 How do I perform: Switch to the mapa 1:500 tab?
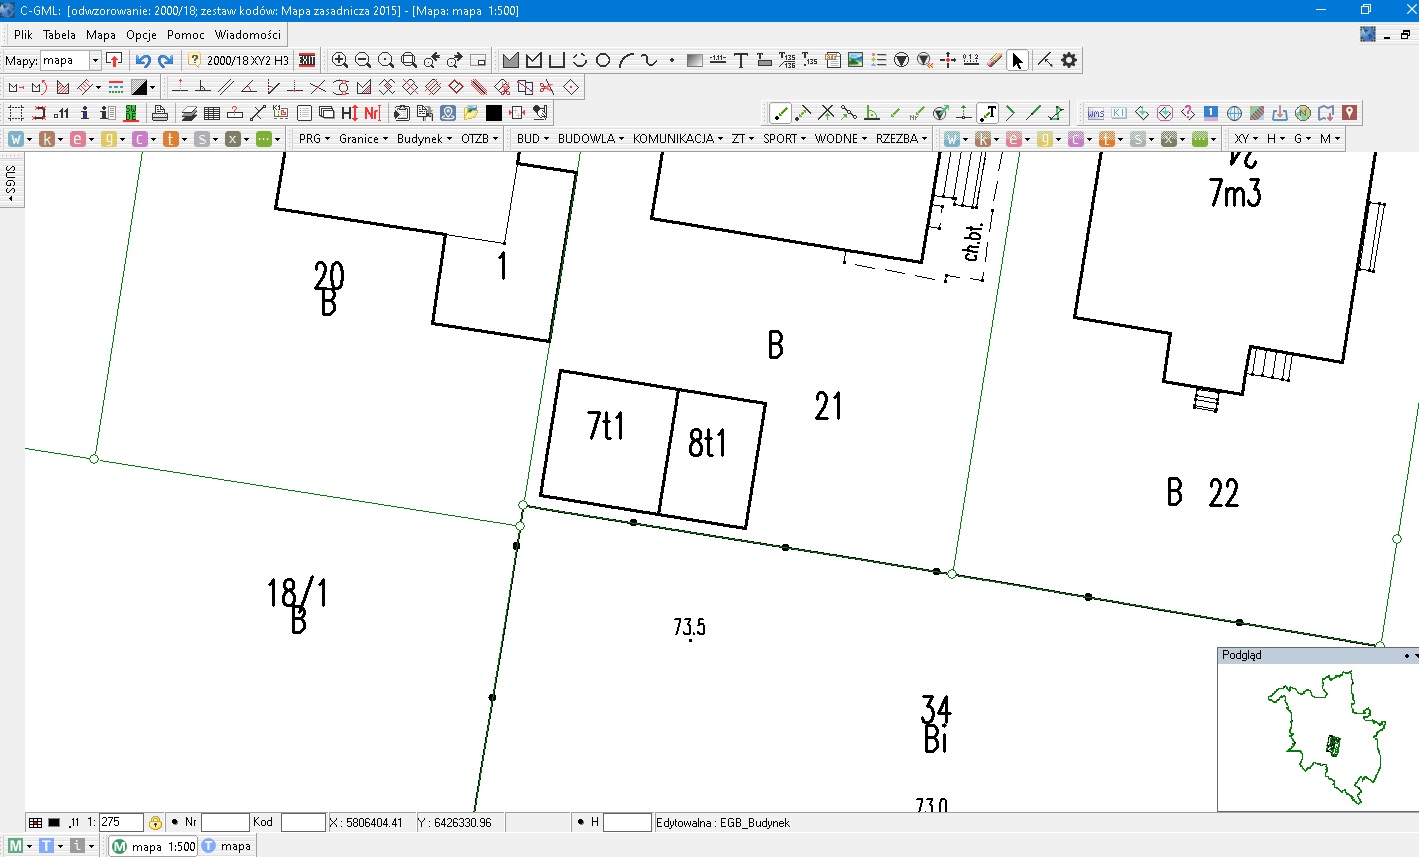(x=154, y=846)
